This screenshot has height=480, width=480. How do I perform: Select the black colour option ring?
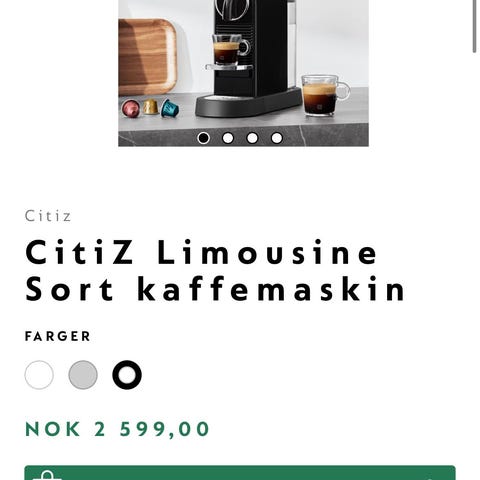click(127, 375)
